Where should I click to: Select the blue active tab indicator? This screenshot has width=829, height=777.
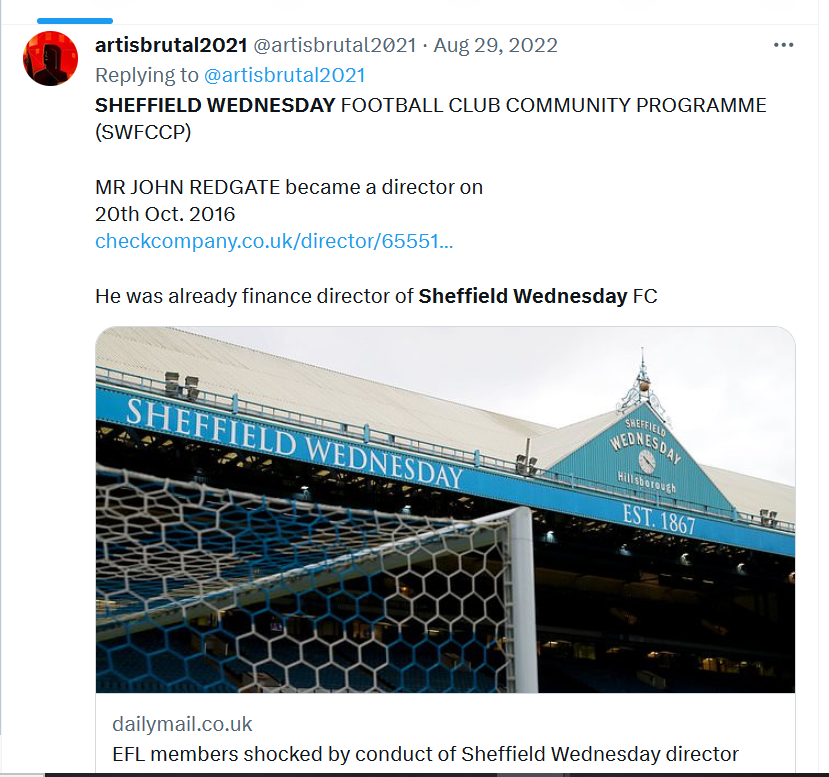click(75, 21)
